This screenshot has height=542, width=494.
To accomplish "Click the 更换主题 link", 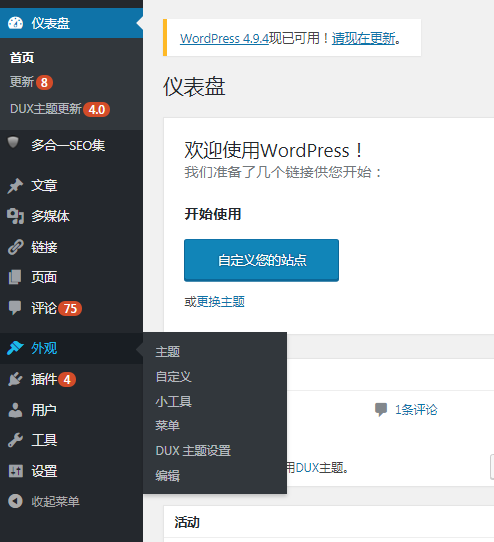I will (221, 302).
